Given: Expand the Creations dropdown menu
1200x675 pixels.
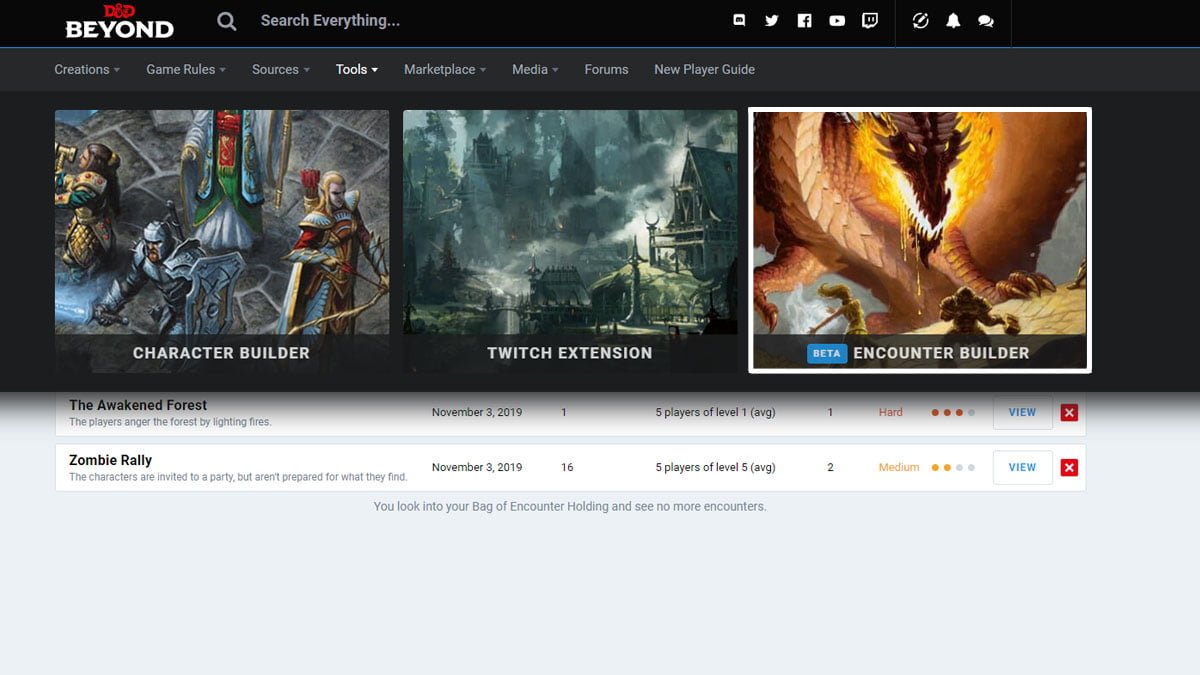Looking at the screenshot, I should [87, 69].
